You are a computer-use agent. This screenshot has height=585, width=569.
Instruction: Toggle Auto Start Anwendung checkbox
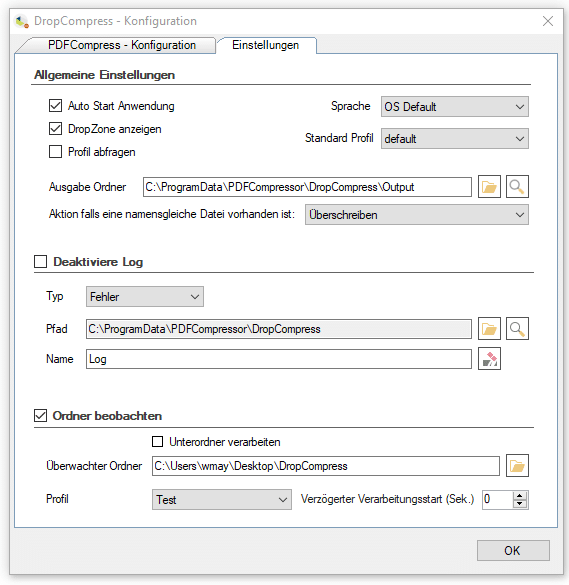click(x=56, y=106)
